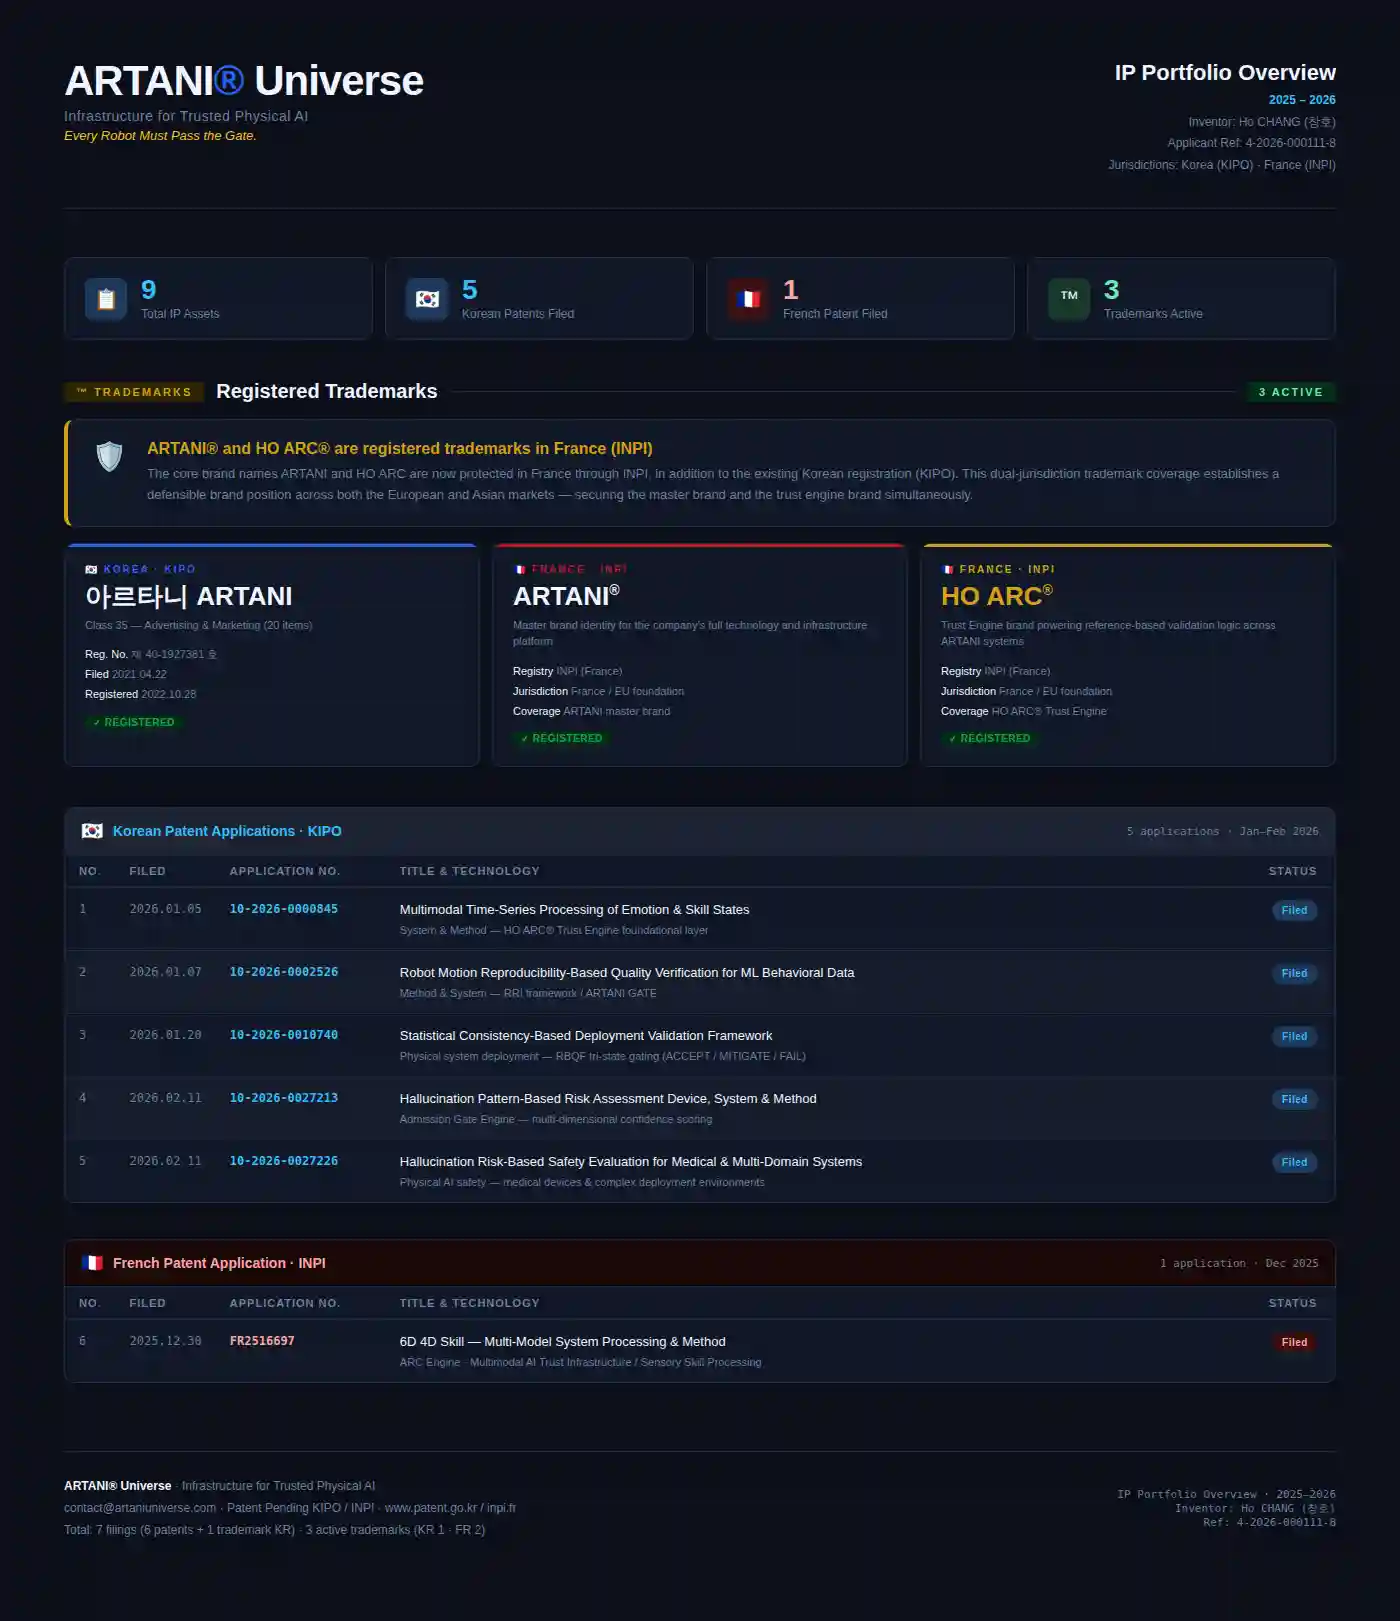Click the clipboard icon for Total IP Assets
Image resolution: width=1400 pixels, height=1621 pixels.
pos(106,299)
